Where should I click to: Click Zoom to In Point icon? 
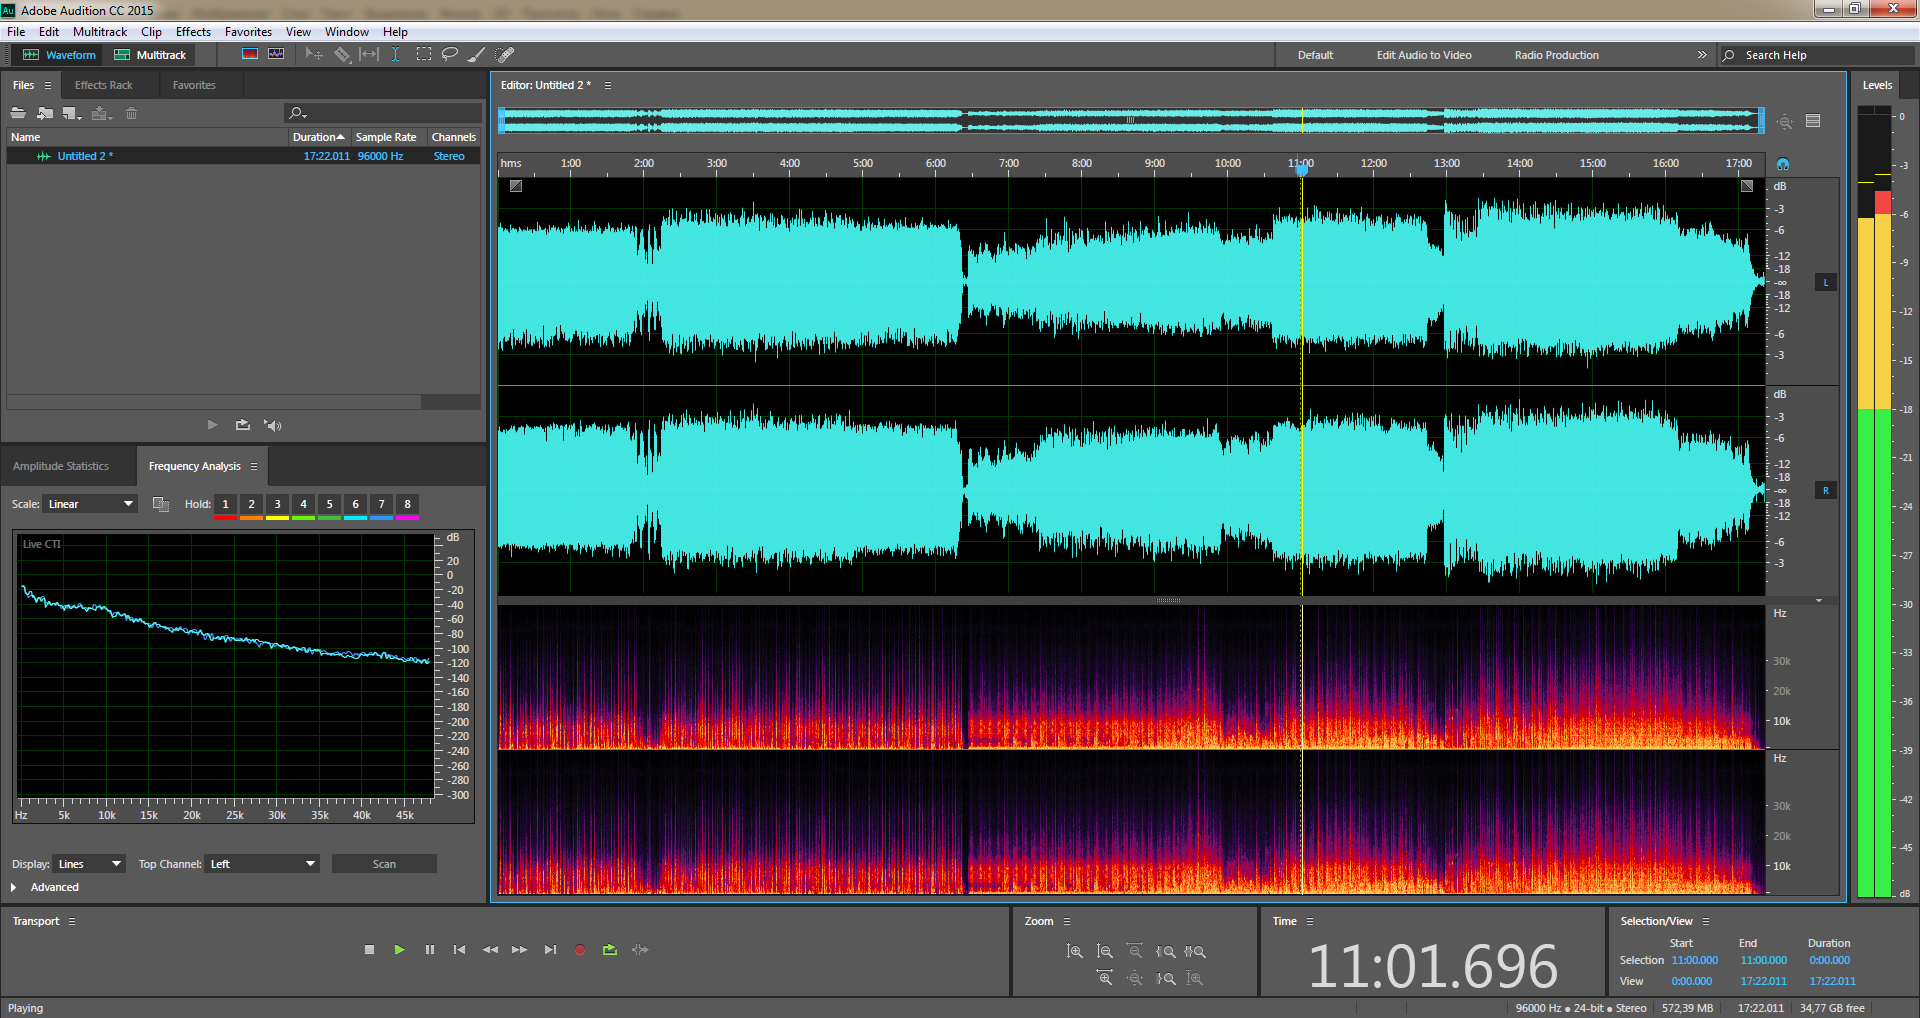pos(1165,951)
